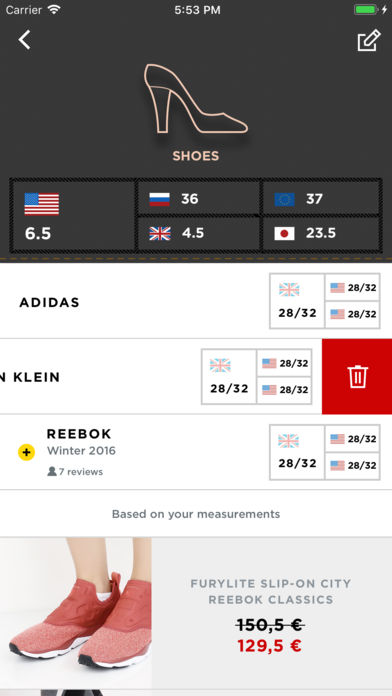Select the US flag size 6.5
Viewport: 392px width, 696px height.
point(73,216)
